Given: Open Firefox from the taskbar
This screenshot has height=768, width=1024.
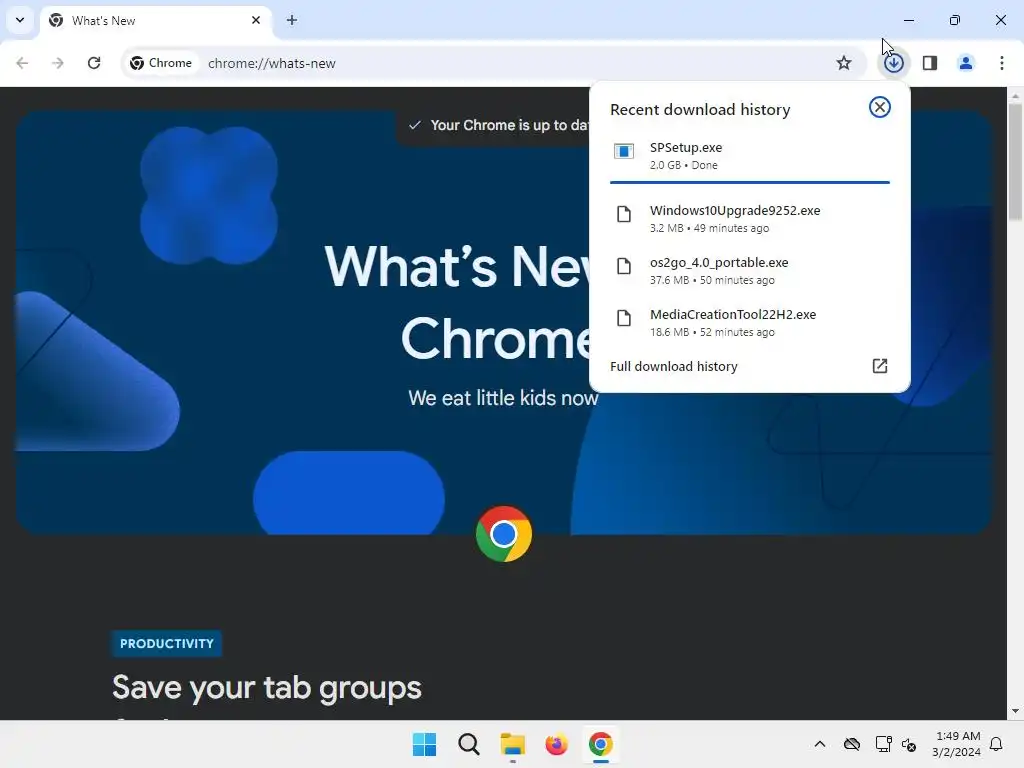Looking at the screenshot, I should click(x=556, y=744).
